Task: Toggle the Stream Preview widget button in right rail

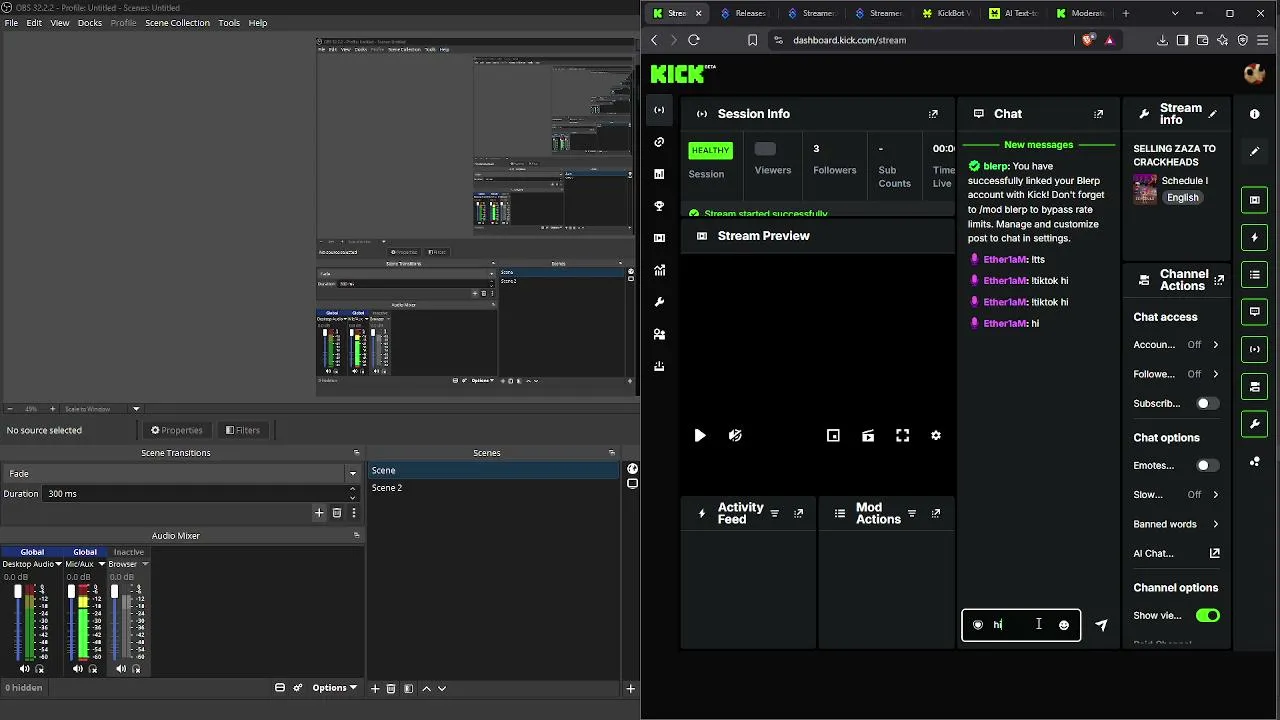Action: (x=1255, y=200)
